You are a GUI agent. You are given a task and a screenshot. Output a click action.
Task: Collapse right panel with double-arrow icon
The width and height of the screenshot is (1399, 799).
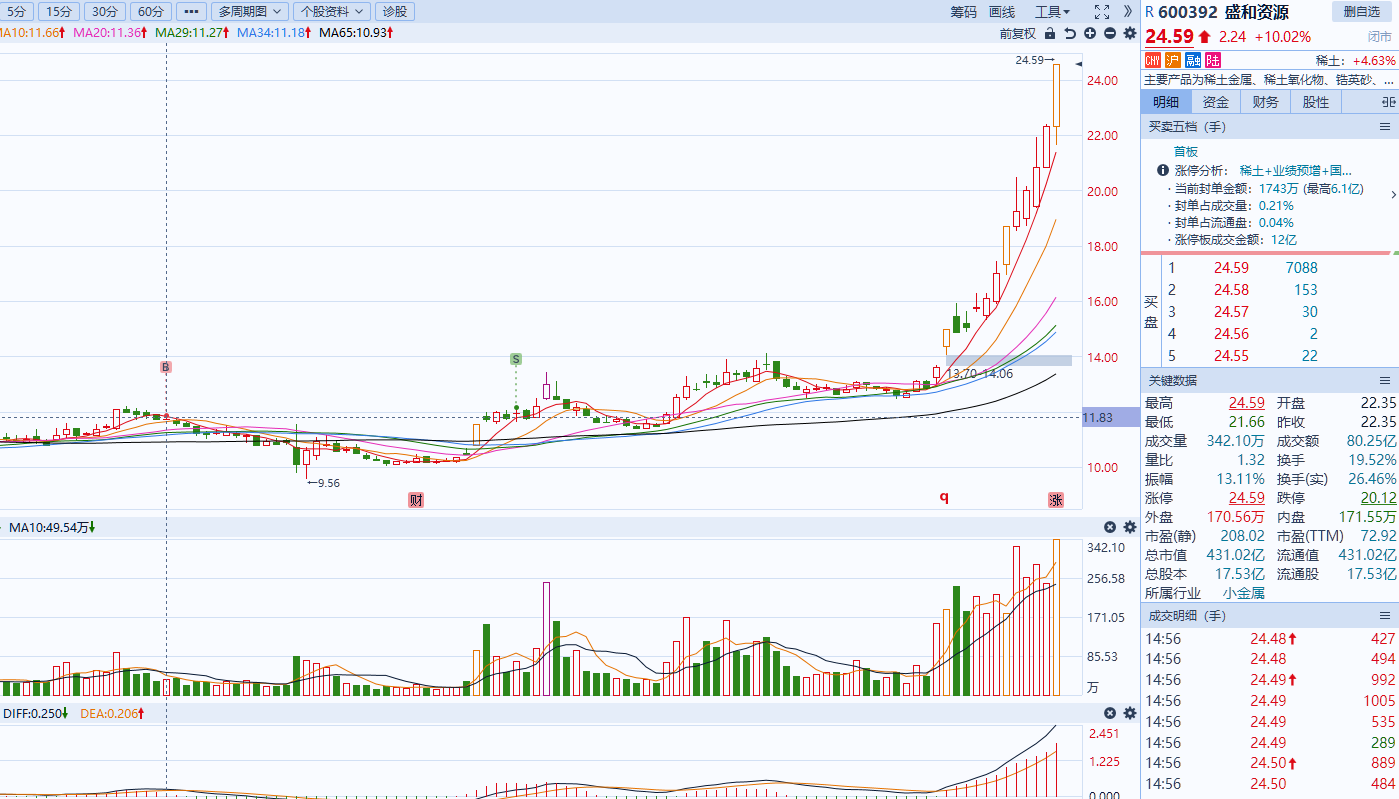coord(1128,12)
